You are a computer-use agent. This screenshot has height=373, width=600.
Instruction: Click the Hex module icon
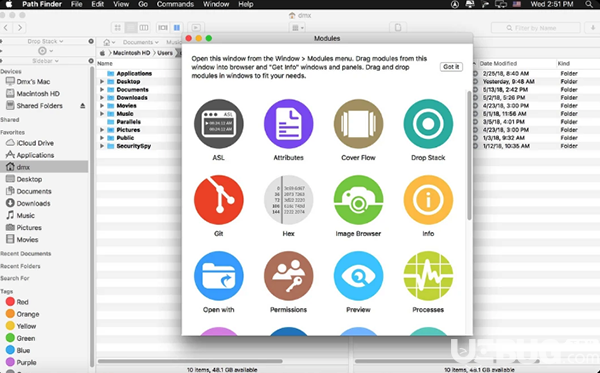click(289, 200)
